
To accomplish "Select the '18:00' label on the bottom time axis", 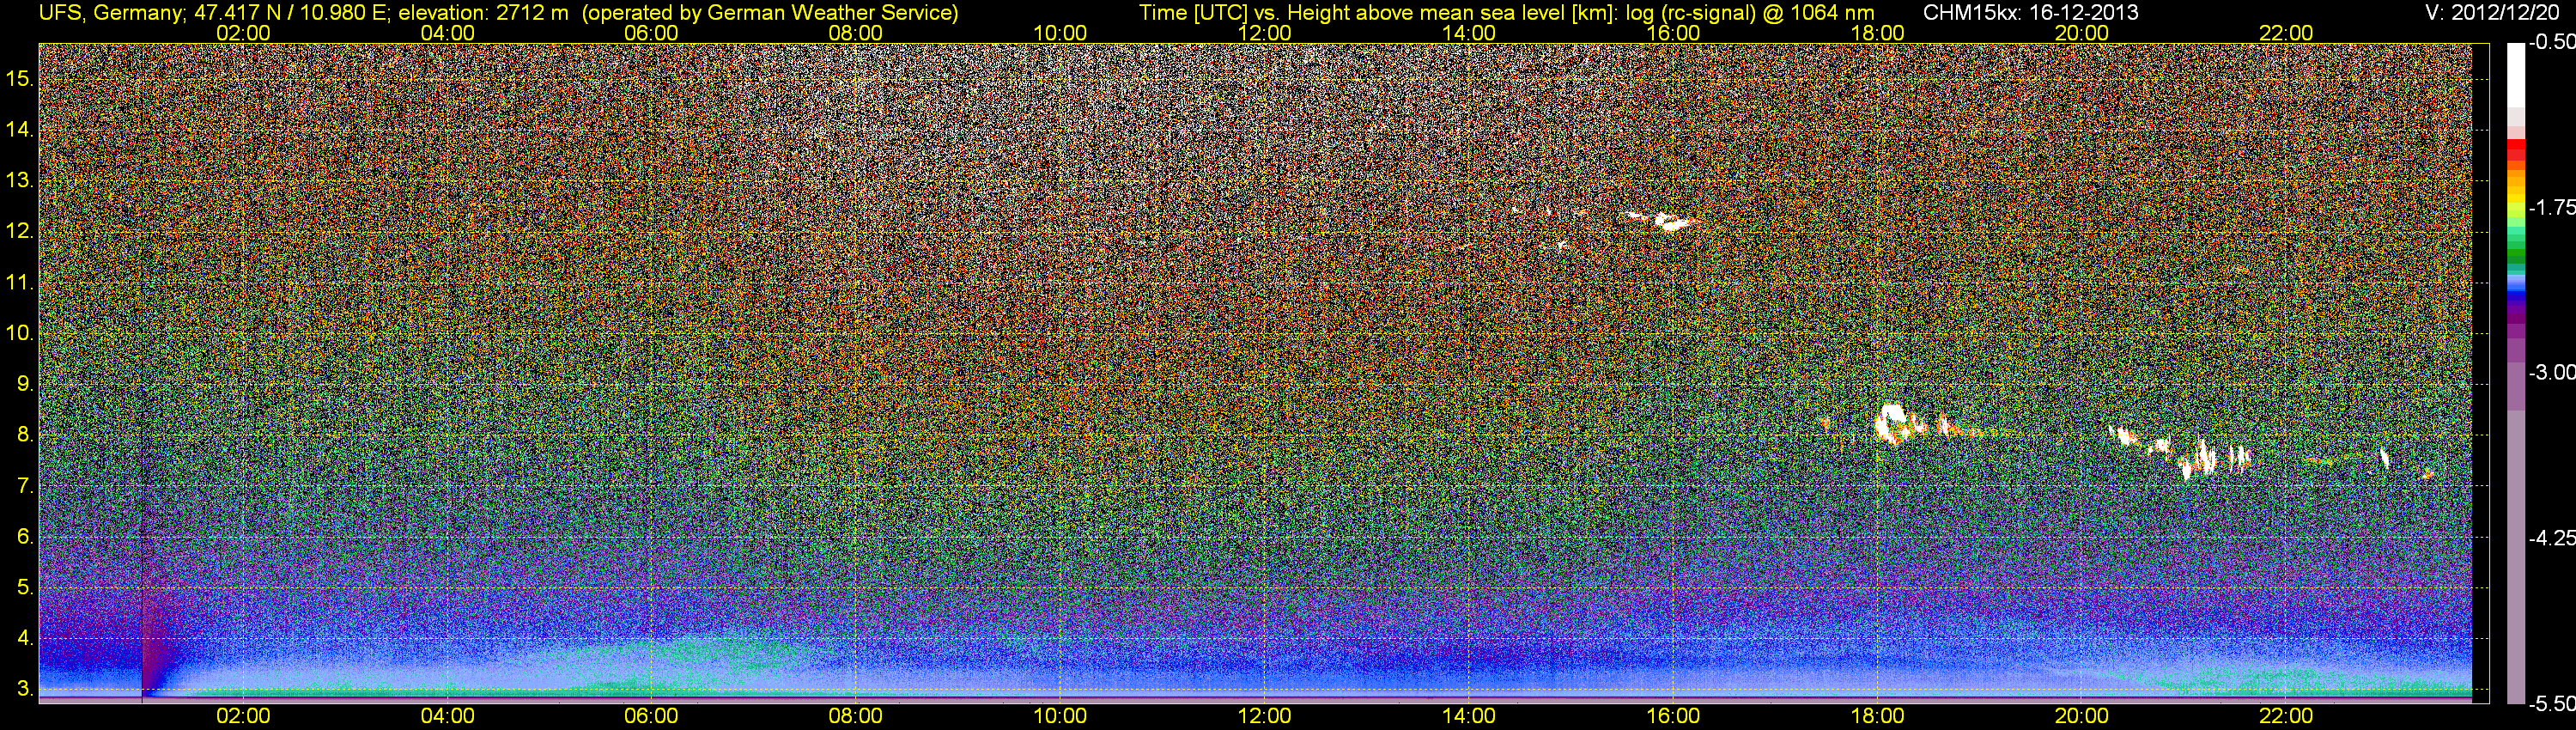I will click(1877, 716).
